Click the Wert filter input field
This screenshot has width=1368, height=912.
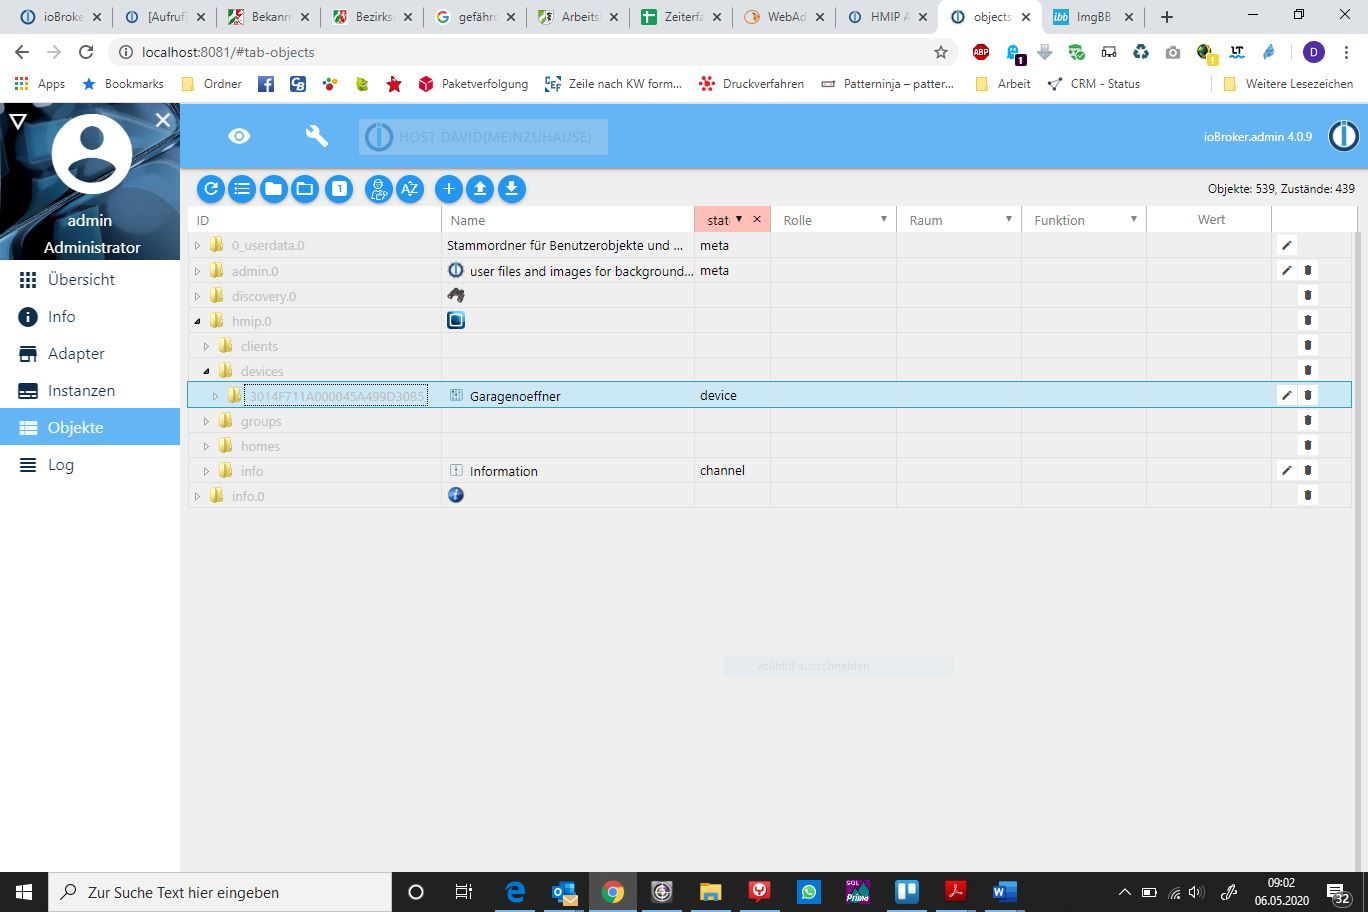point(1209,220)
